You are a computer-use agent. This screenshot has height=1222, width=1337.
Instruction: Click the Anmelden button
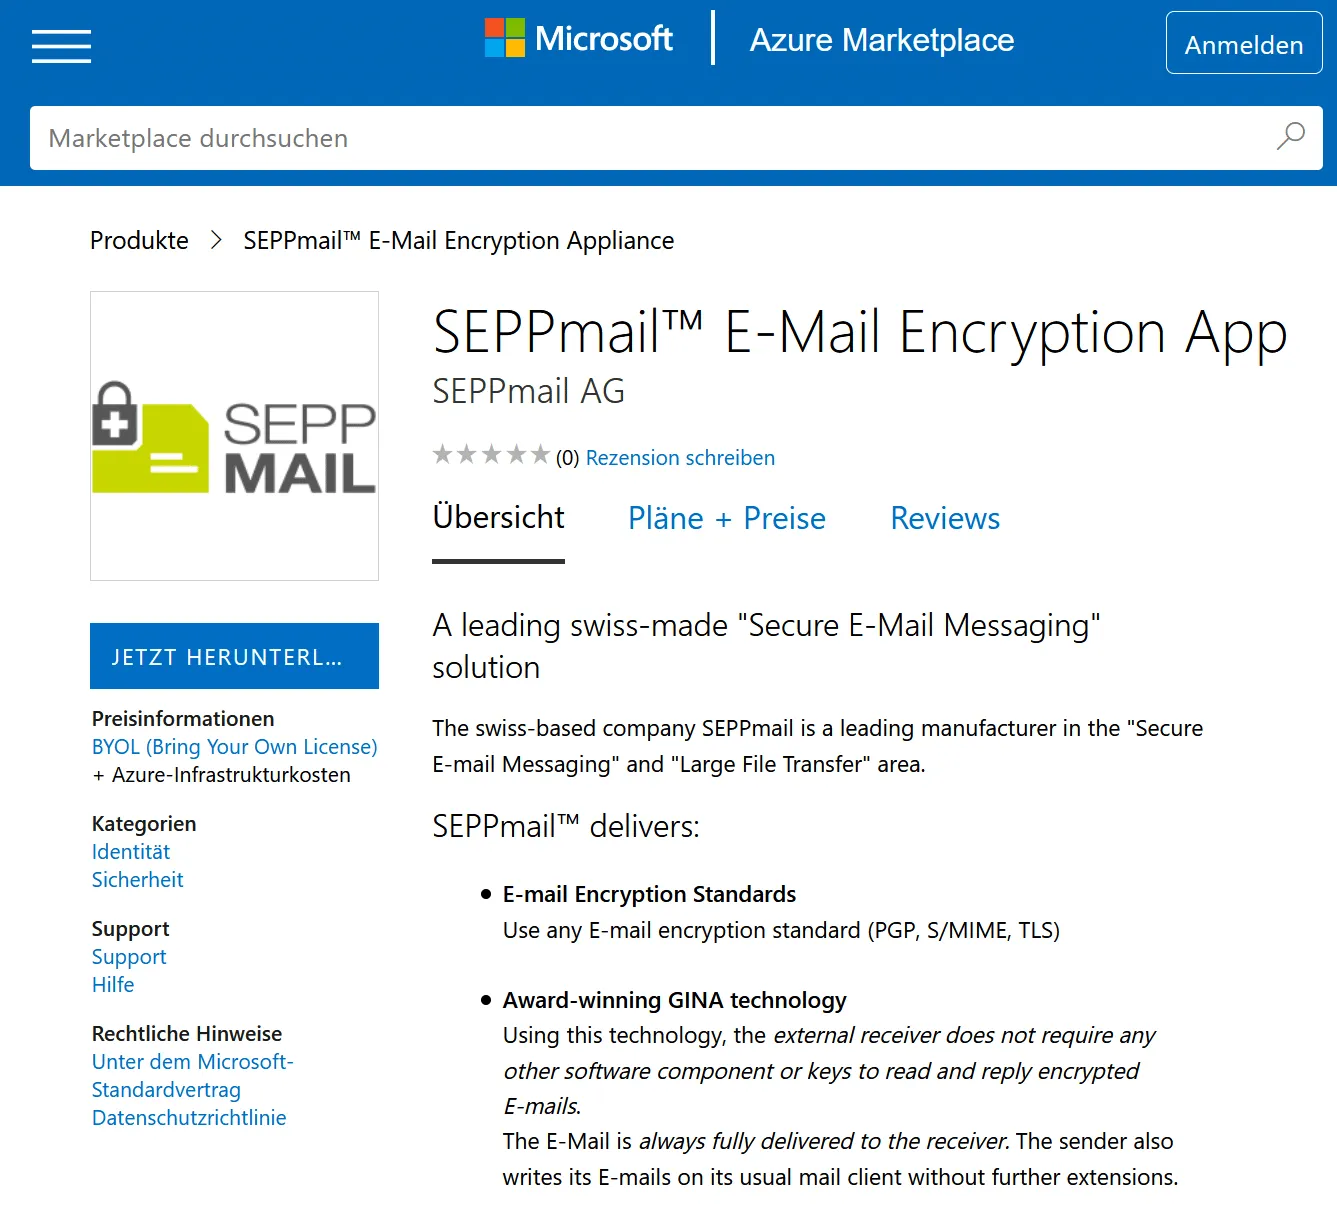click(1243, 43)
